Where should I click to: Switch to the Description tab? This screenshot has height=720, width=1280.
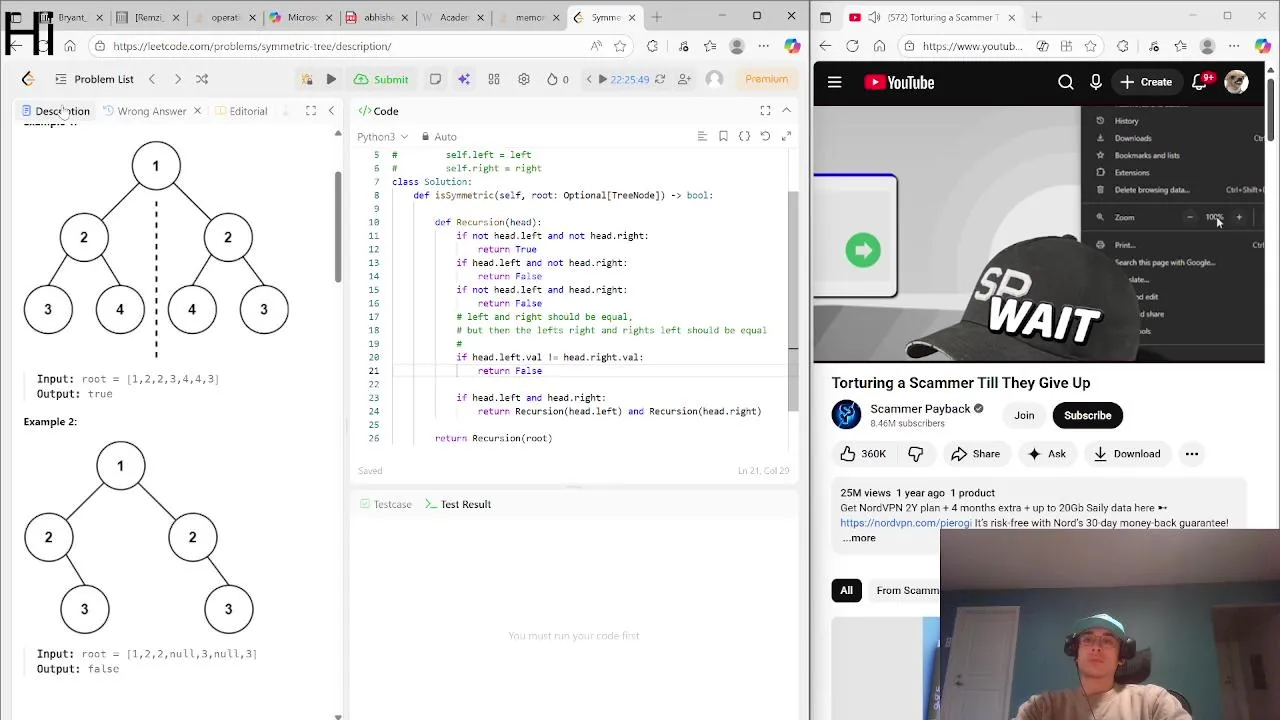pyautogui.click(x=56, y=111)
